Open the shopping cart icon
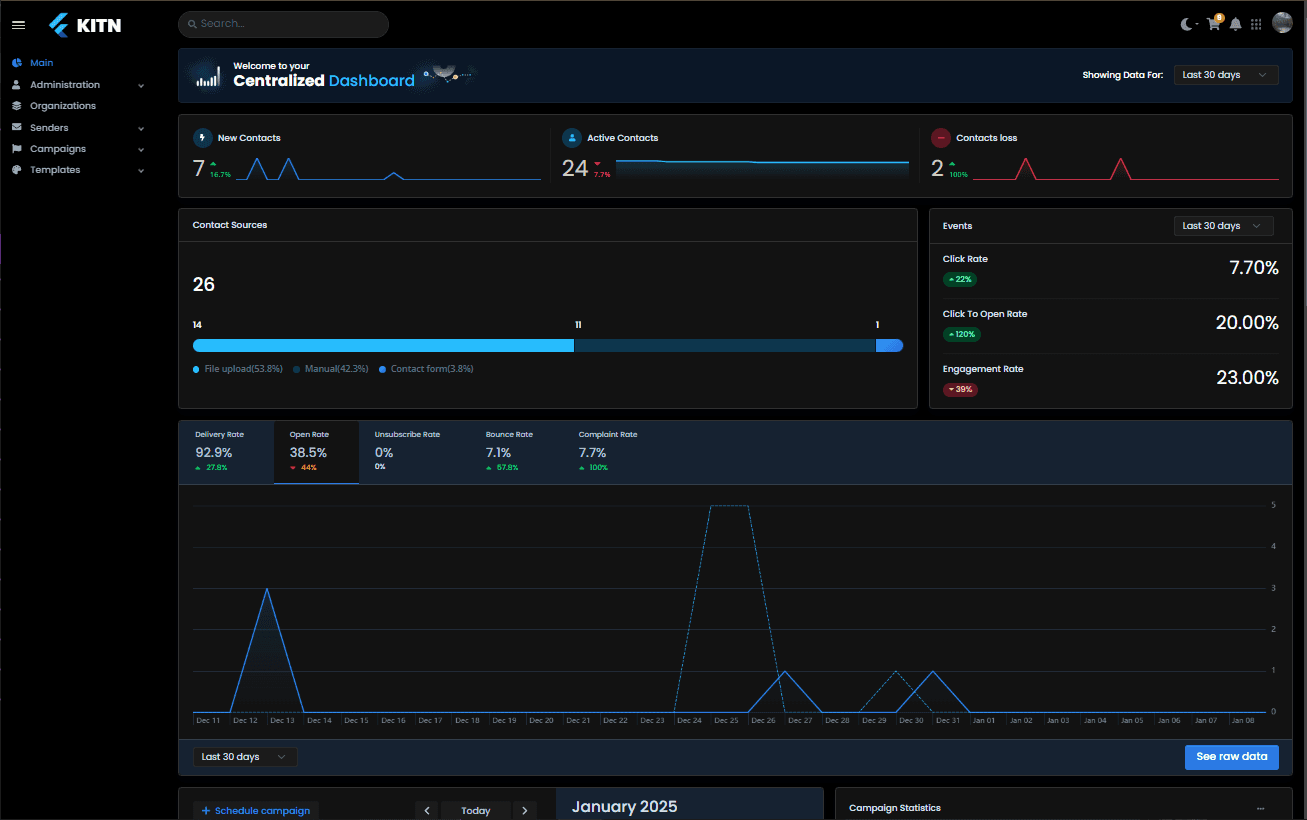1307x820 pixels. pyautogui.click(x=1214, y=24)
